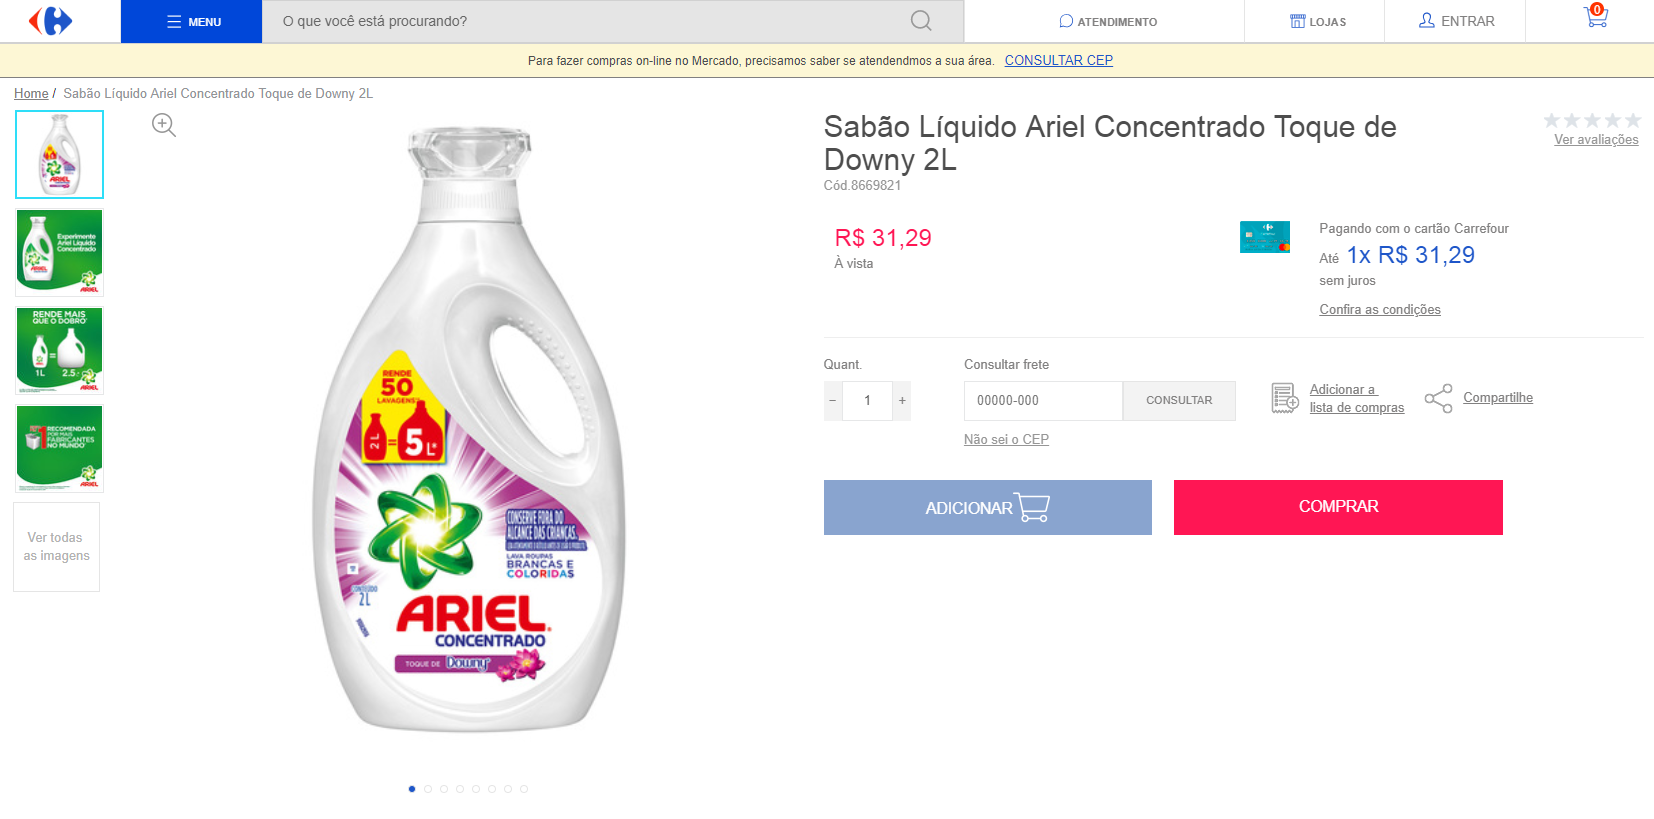Image resolution: width=1654 pixels, height=819 pixels.
Task: Click the second carousel dot indicator
Action: 428,789
